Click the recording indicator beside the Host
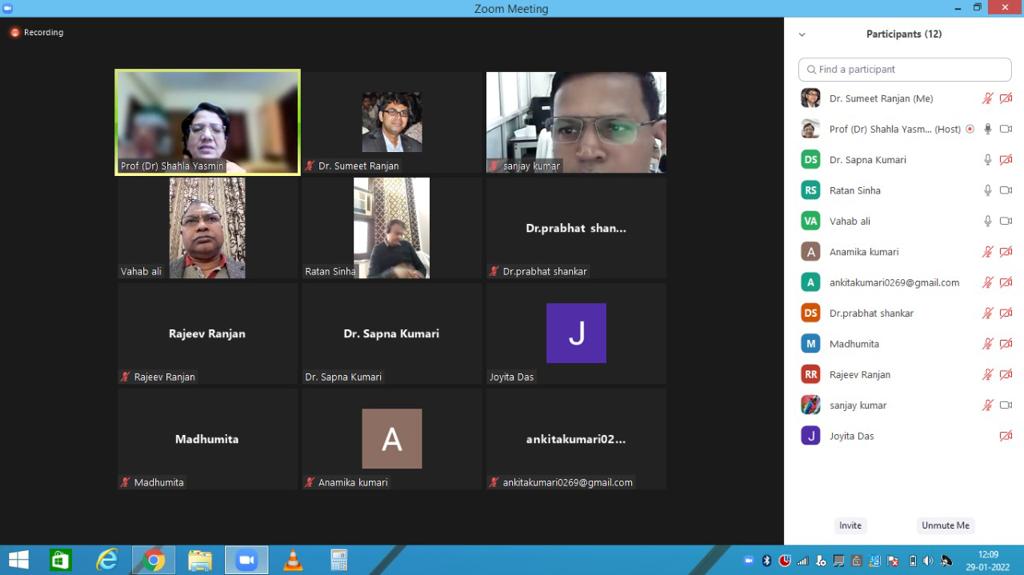 (x=970, y=130)
